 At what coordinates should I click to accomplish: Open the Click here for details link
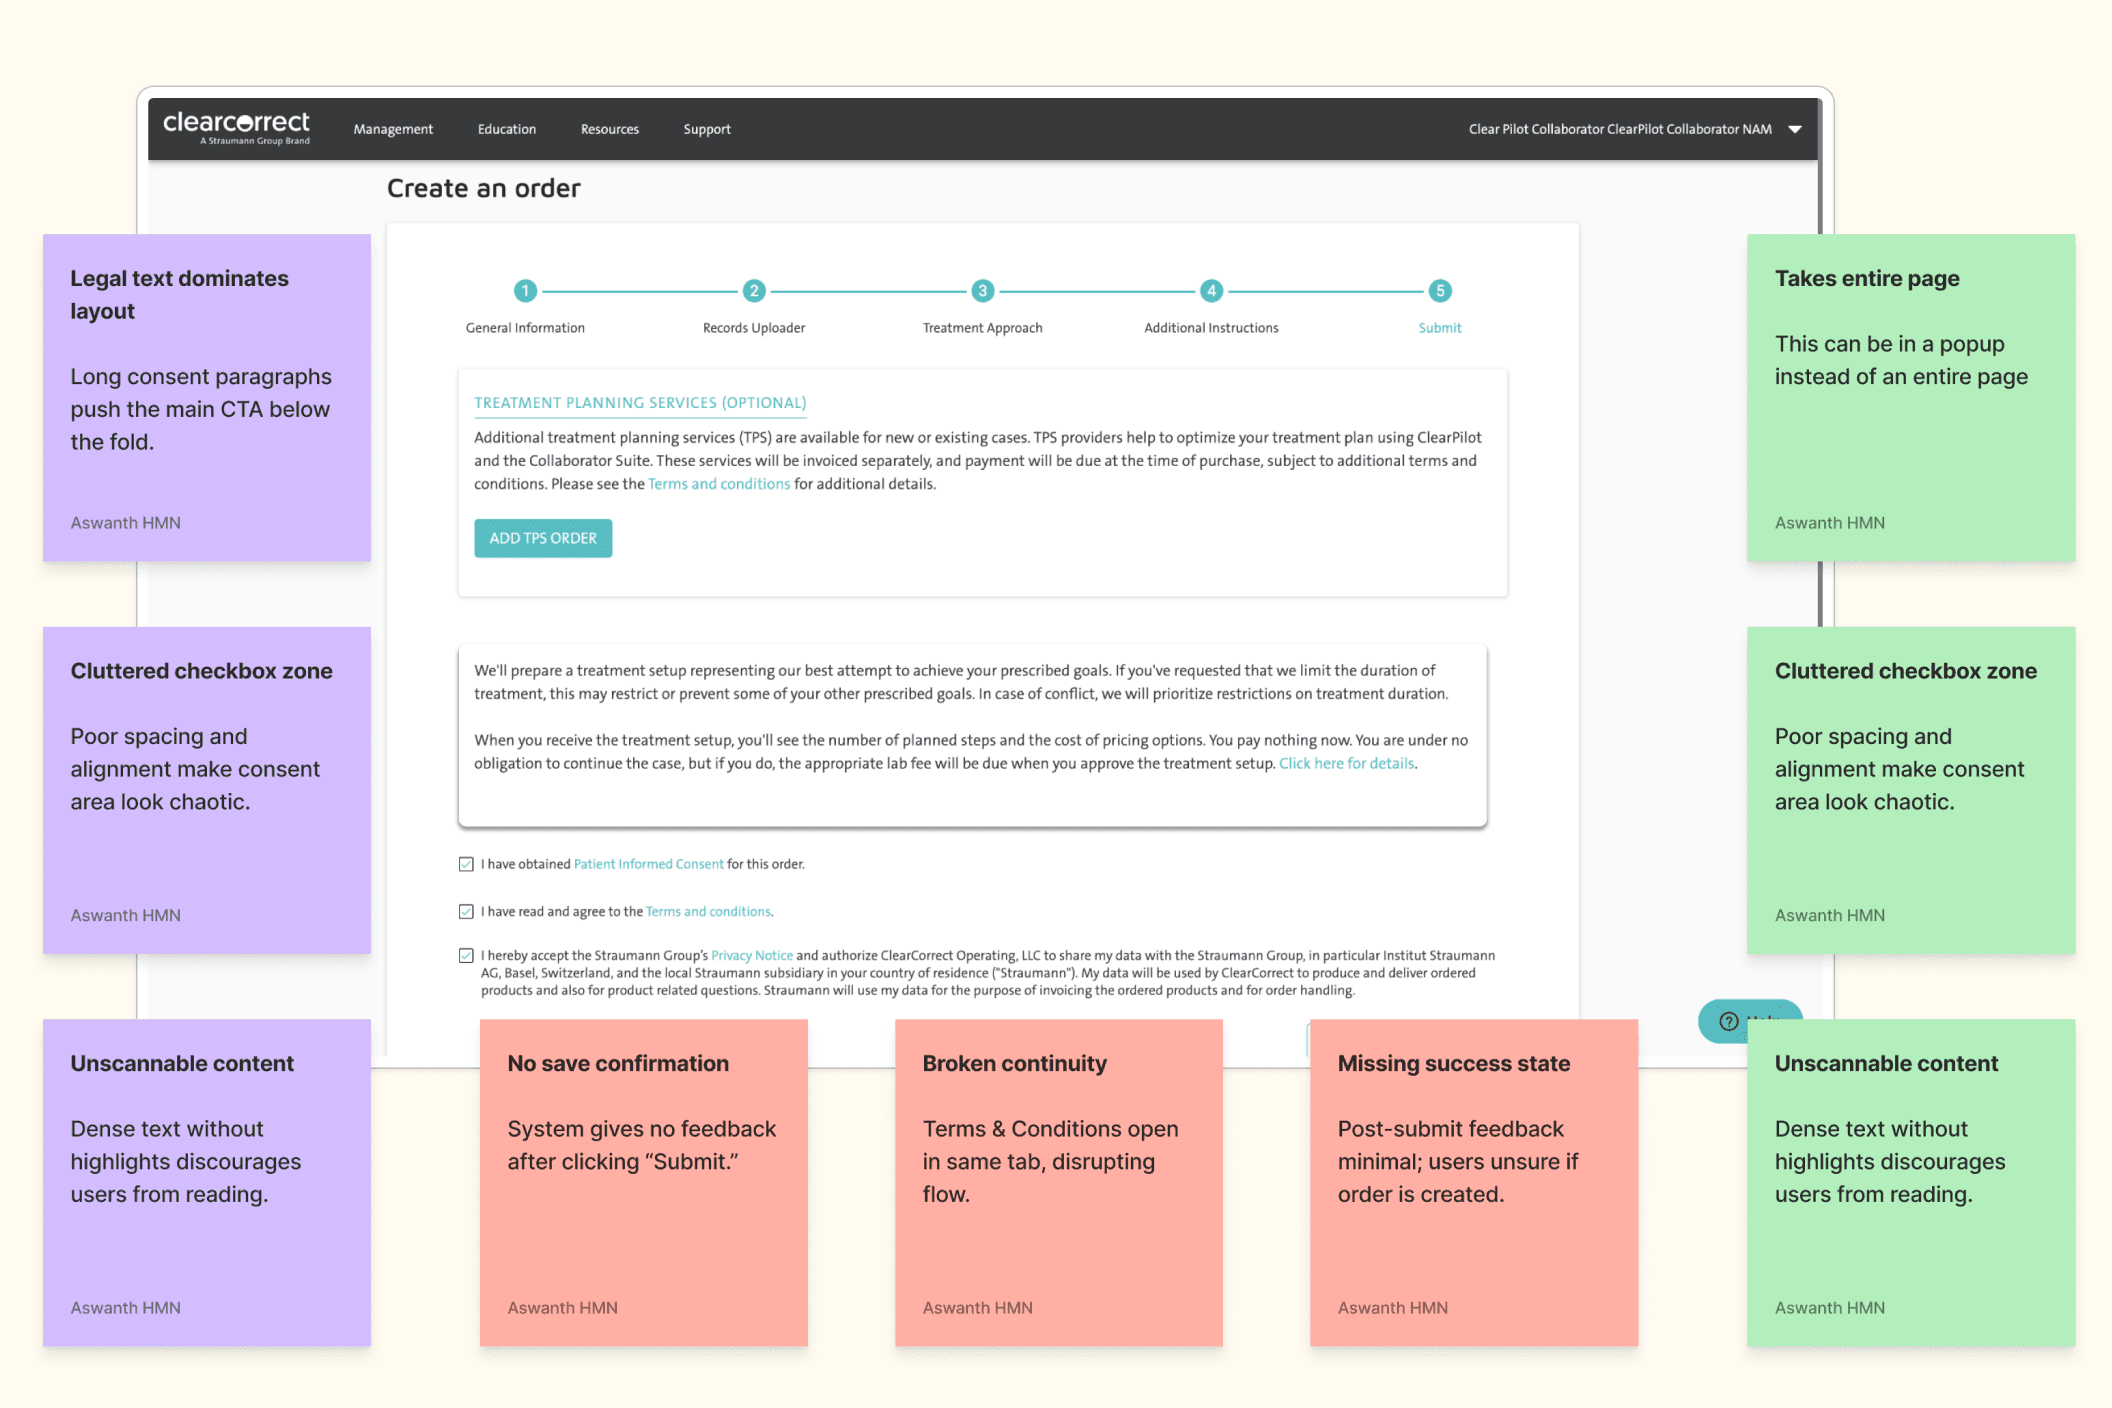coord(1346,763)
